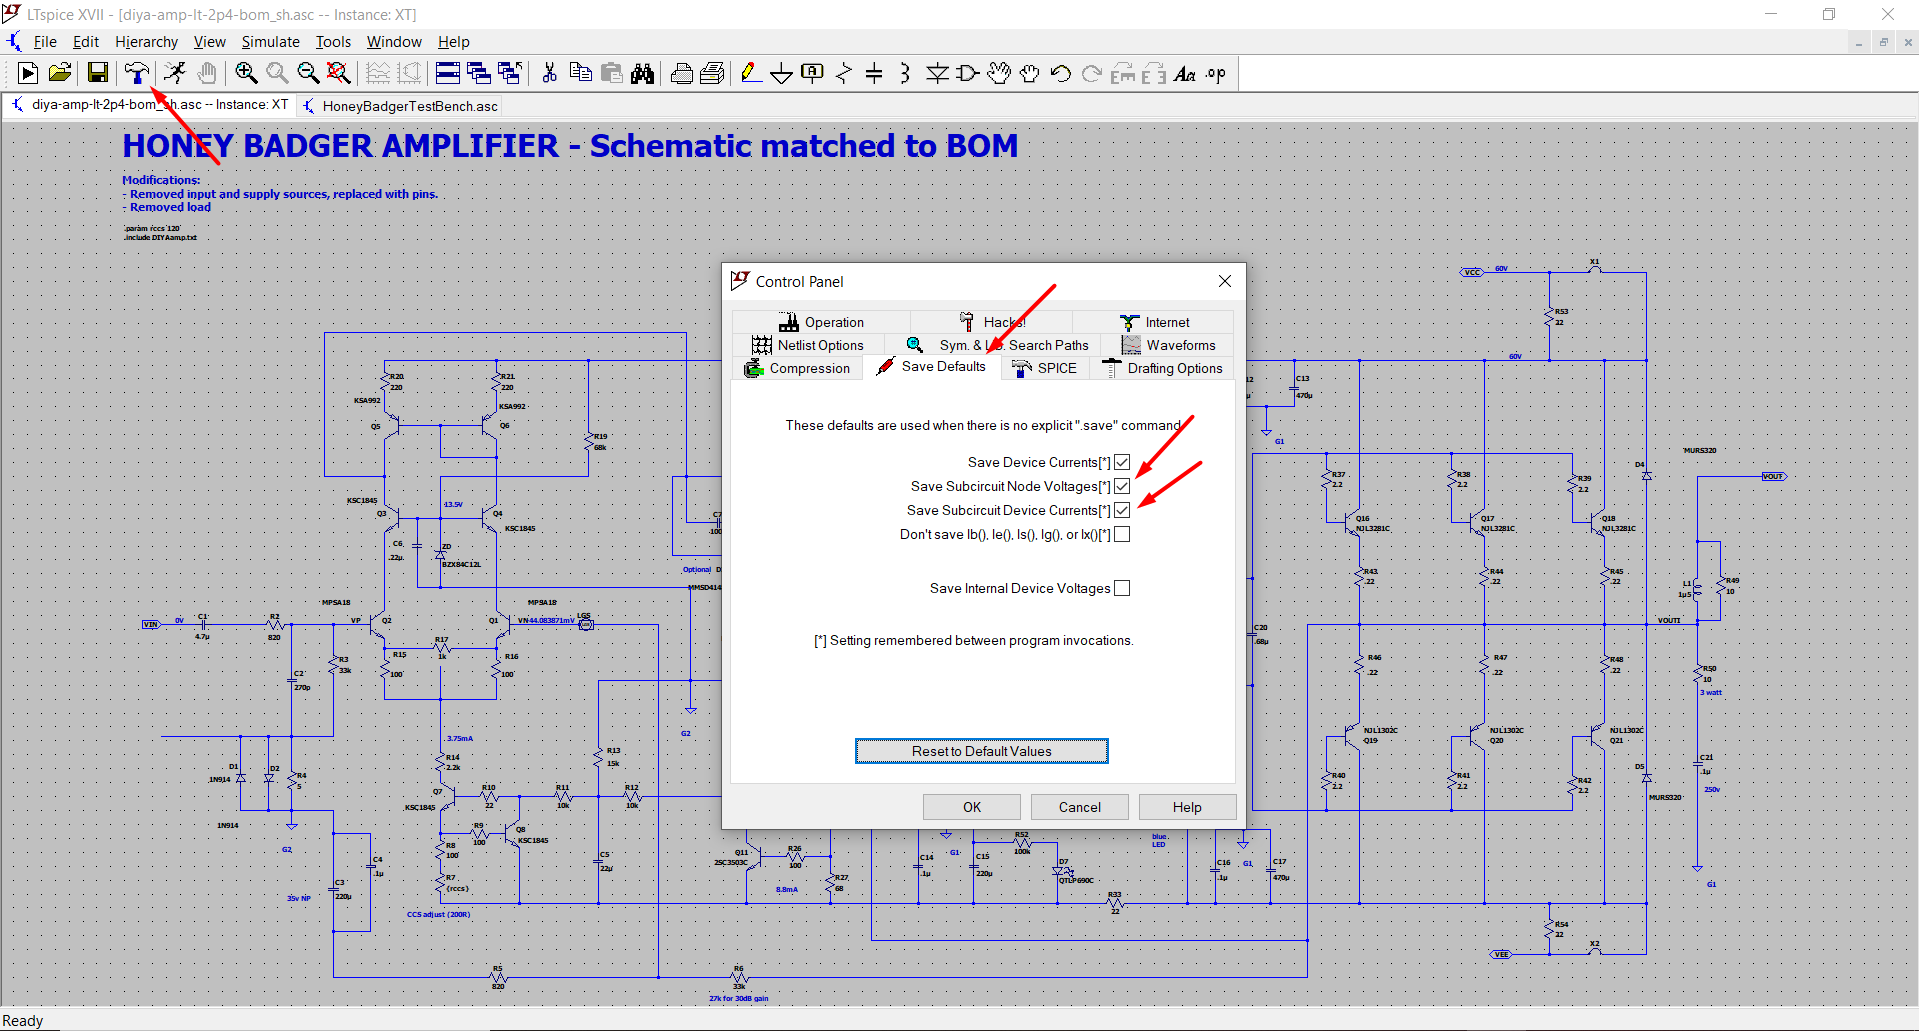Run the simulation with the running man icon
This screenshot has width=1919, height=1031.
point(175,73)
